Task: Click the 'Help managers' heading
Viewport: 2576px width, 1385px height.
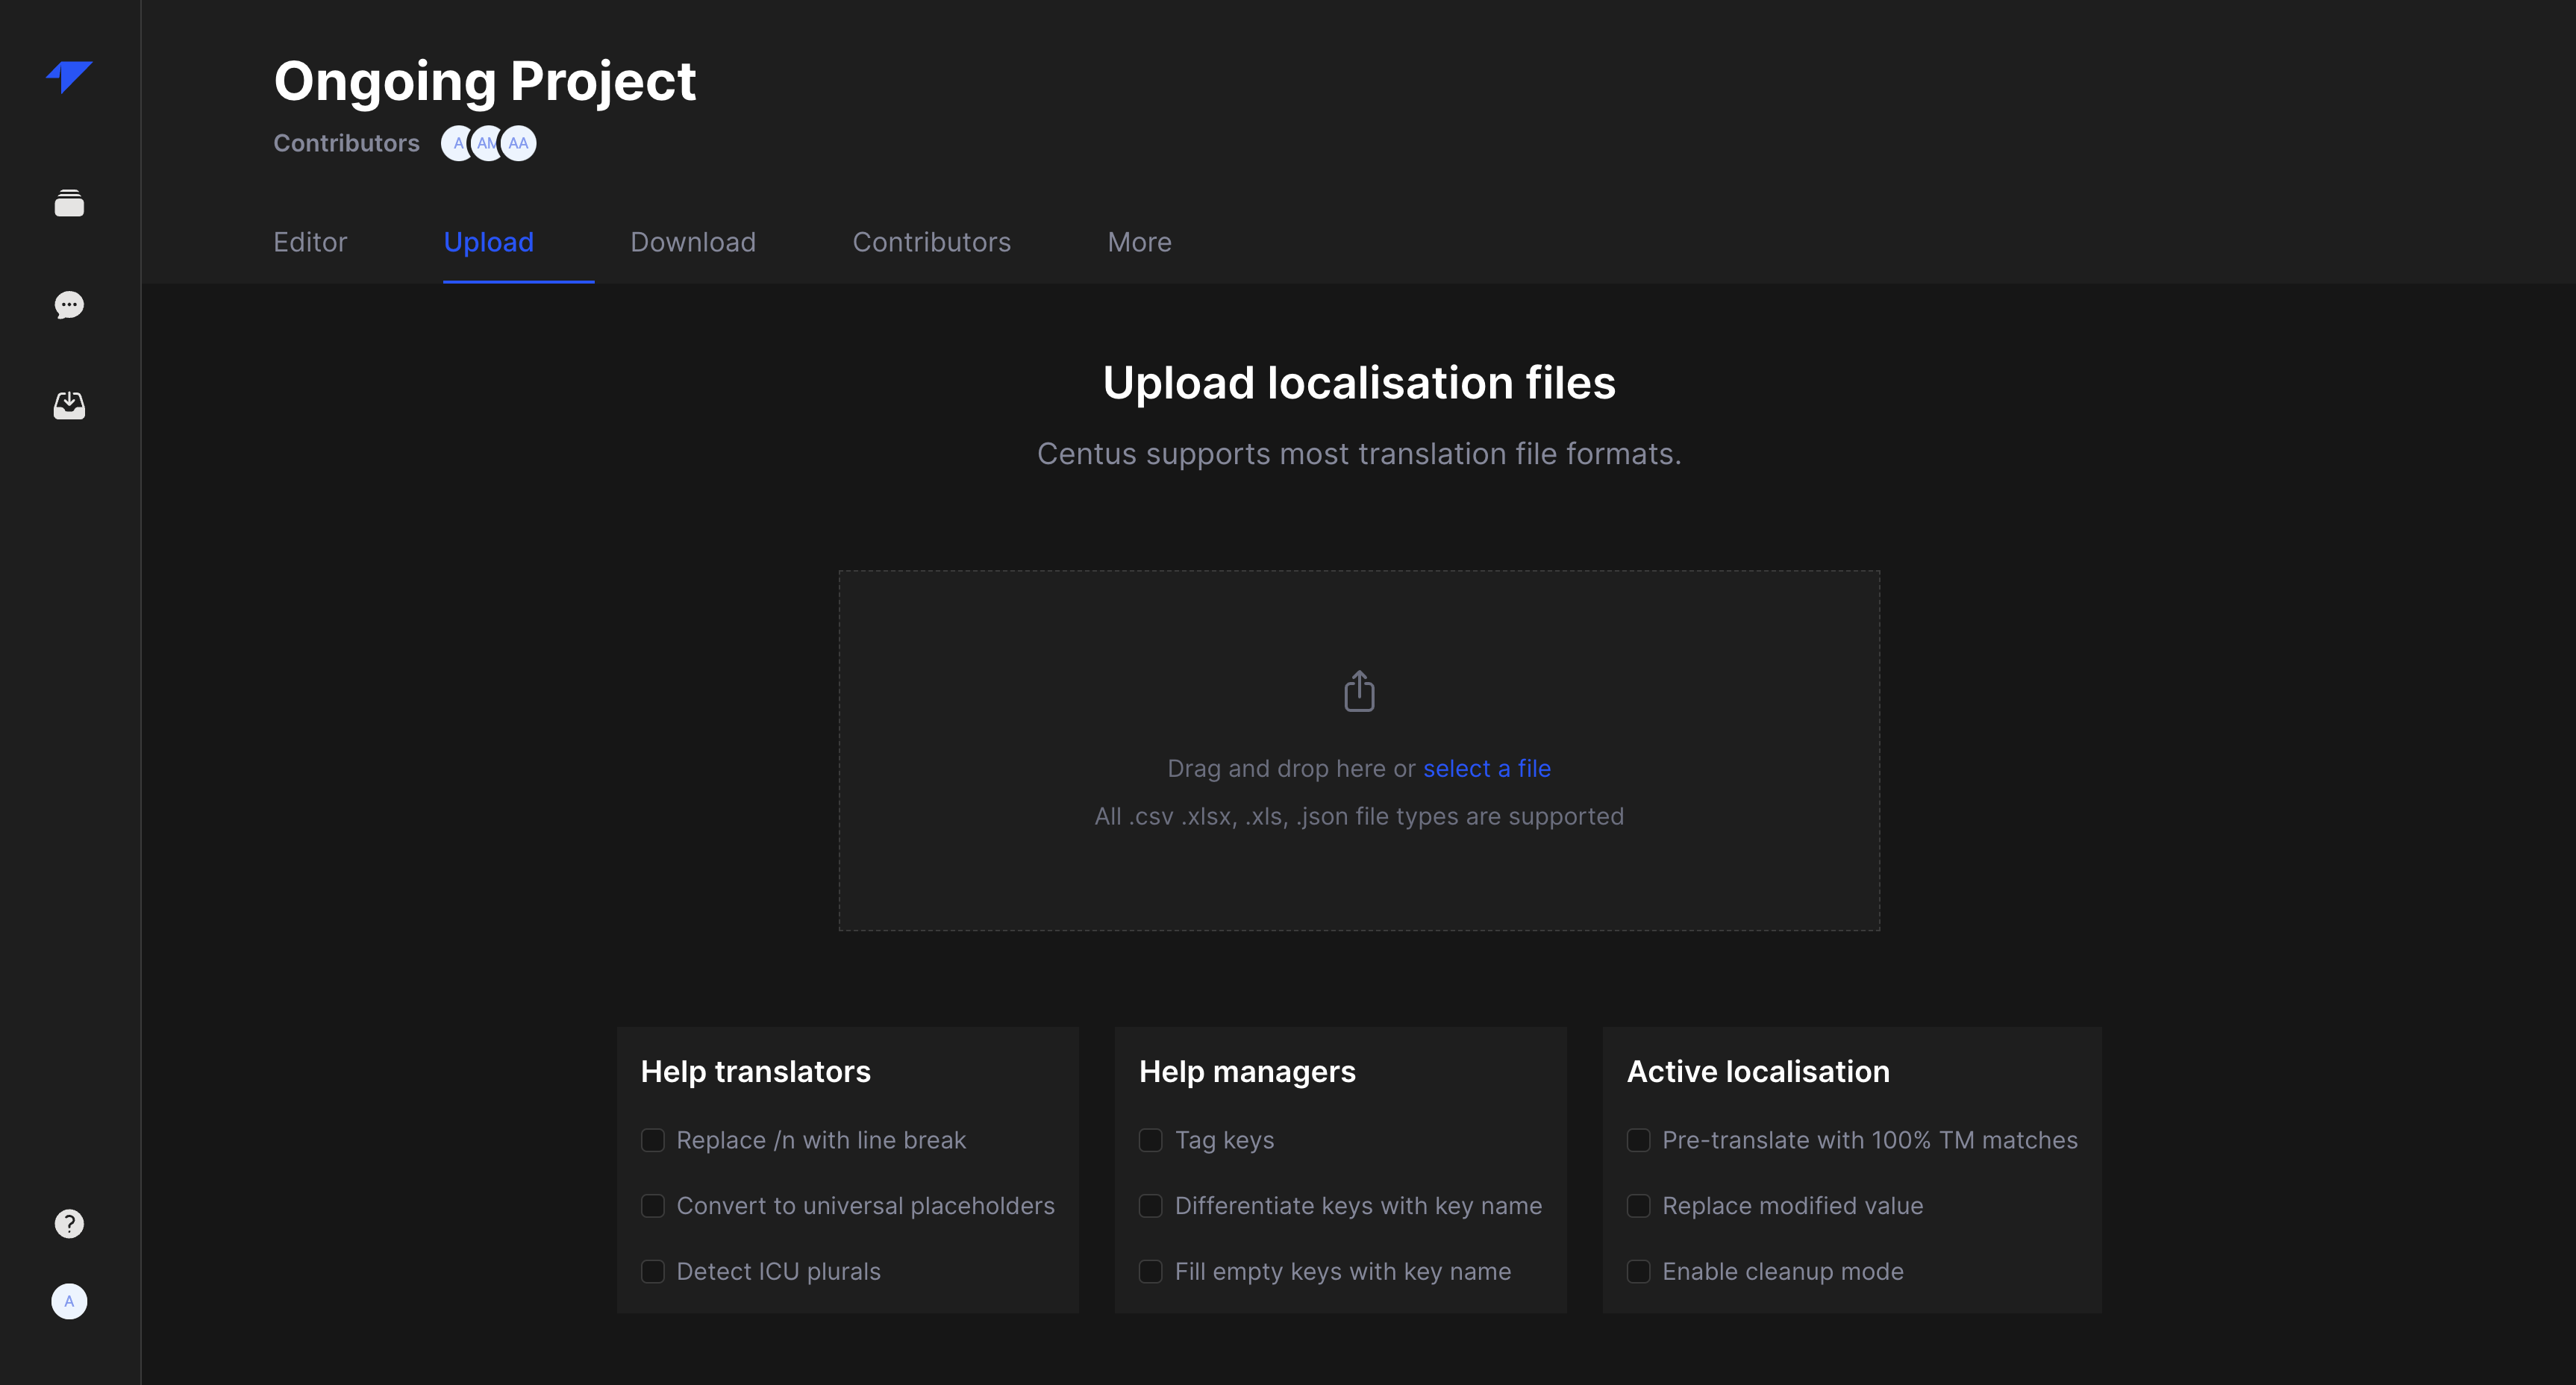Action: pos(1247,1071)
